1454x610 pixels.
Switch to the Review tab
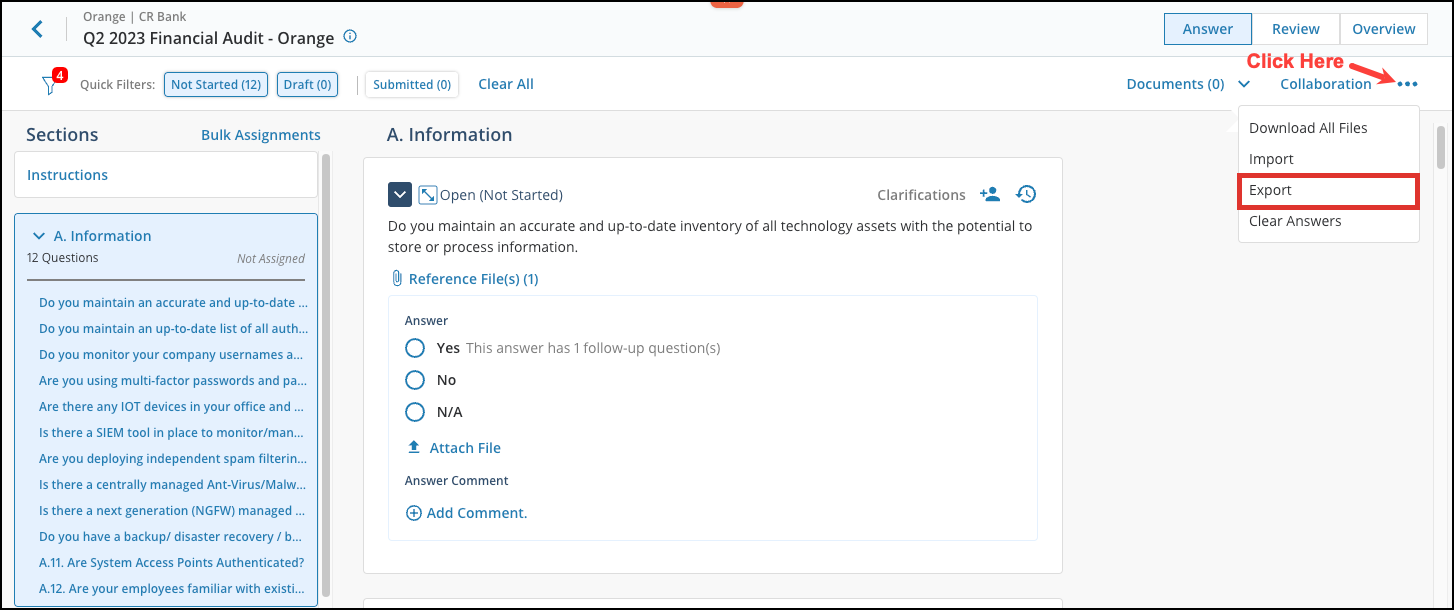[1296, 29]
